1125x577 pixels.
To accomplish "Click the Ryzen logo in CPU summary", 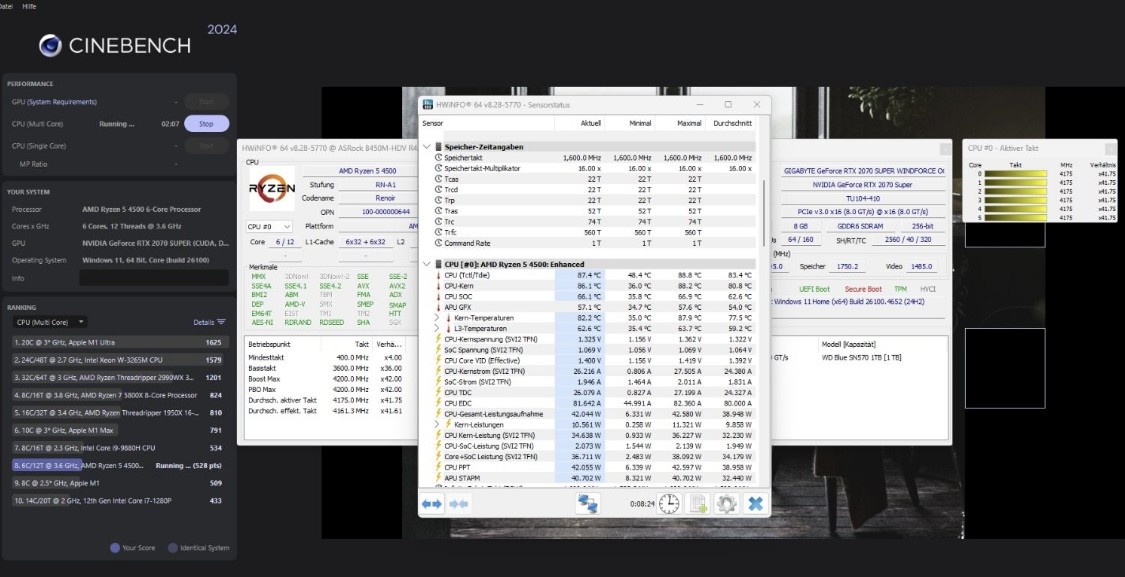I will (x=272, y=188).
